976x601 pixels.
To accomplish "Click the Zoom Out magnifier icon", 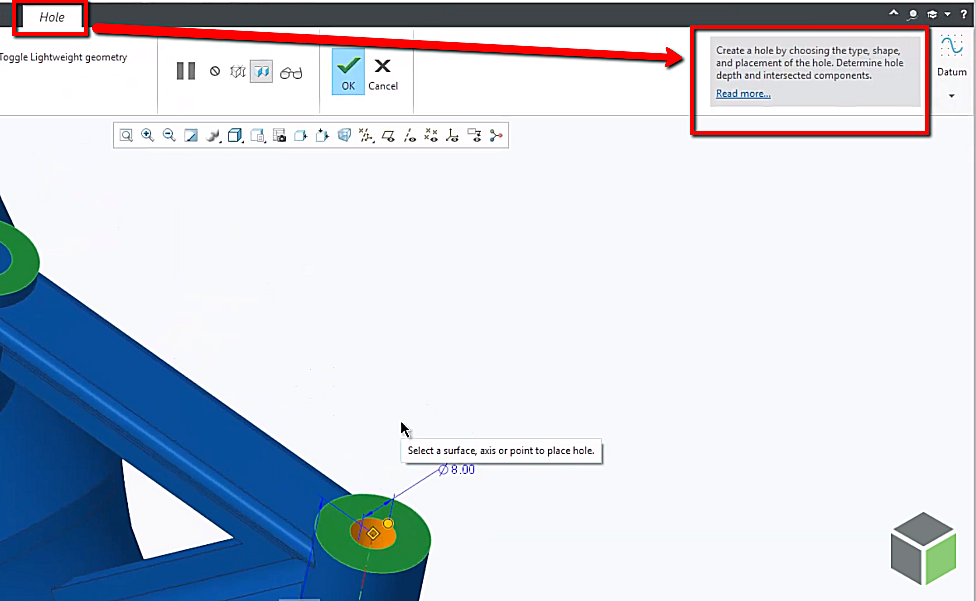I will (x=169, y=136).
